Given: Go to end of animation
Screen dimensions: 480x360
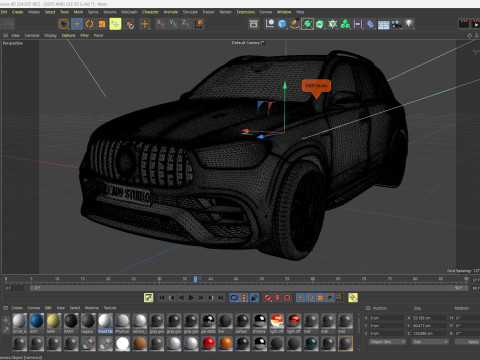Looking at the screenshot, I should tap(221, 297).
